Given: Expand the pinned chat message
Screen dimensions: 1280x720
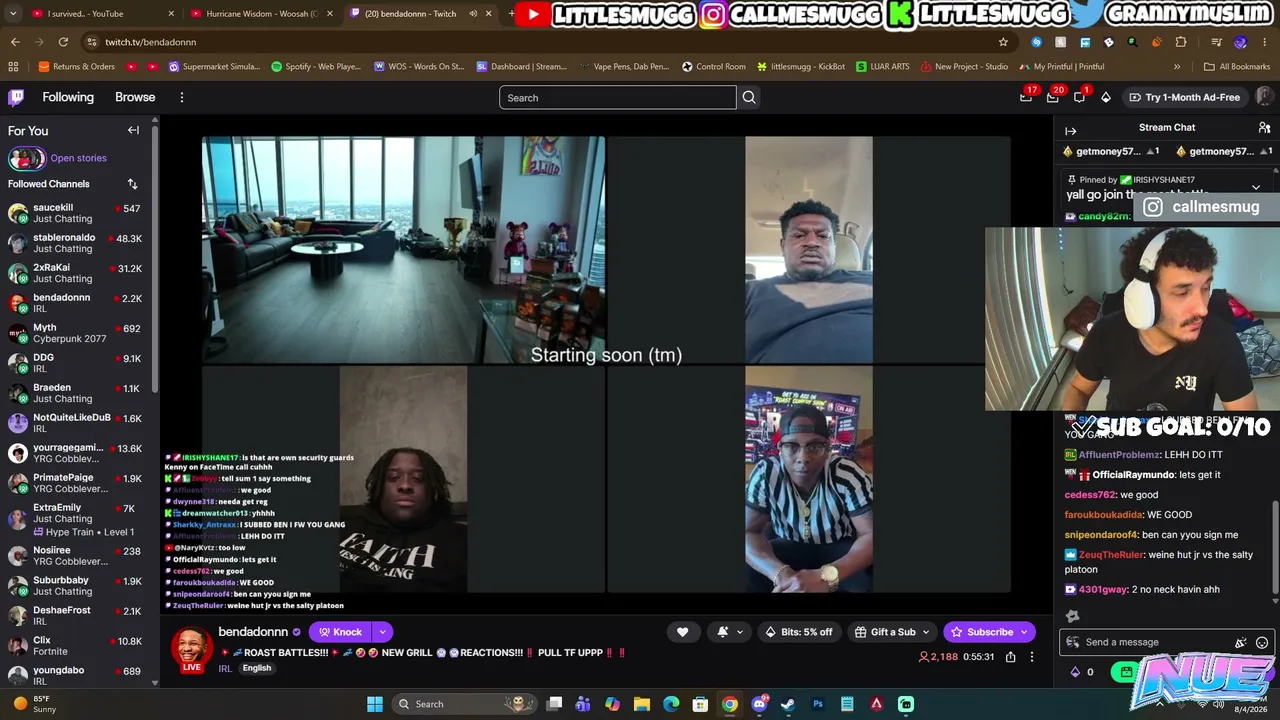Looking at the screenshot, I should pos(1256,188).
